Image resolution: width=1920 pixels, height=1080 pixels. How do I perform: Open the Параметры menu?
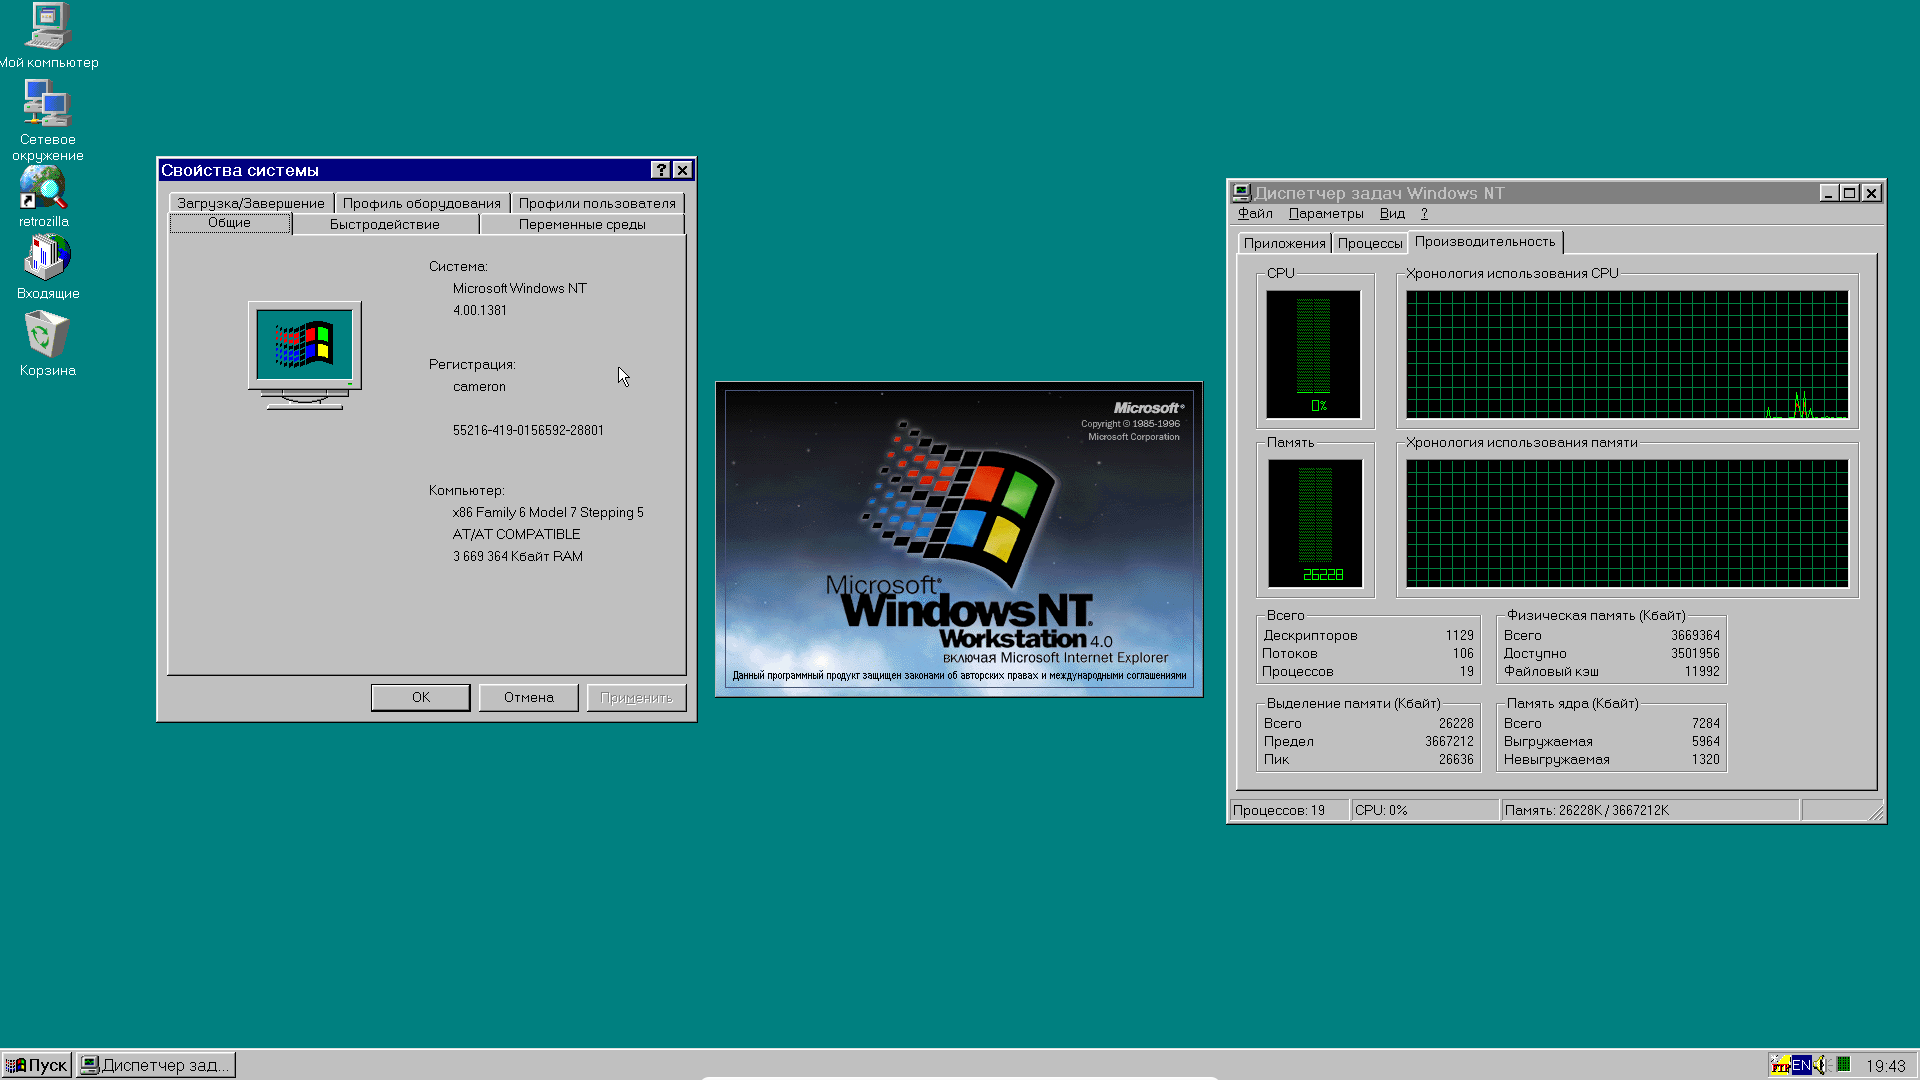(x=1325, y=213)
